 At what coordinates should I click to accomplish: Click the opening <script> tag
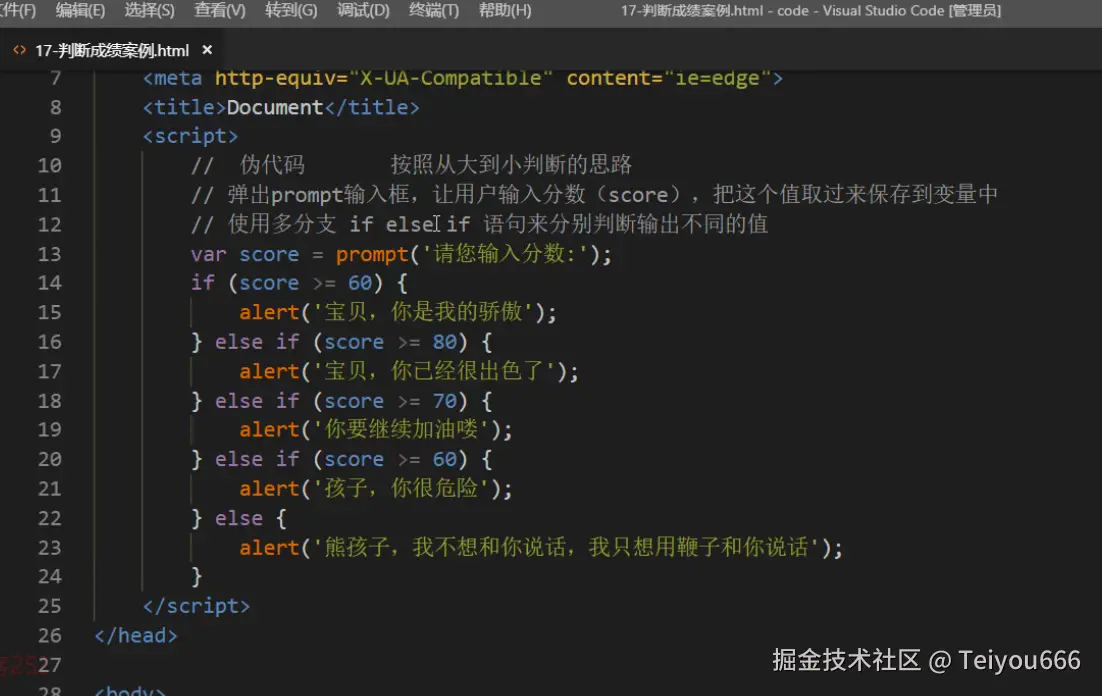click(x=190, y=136)
